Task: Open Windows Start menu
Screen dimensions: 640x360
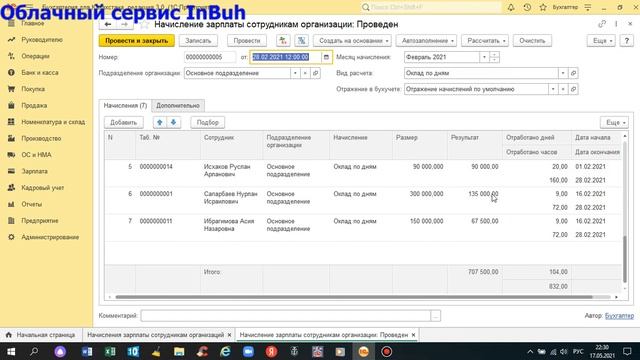Action: coord(11,351)
